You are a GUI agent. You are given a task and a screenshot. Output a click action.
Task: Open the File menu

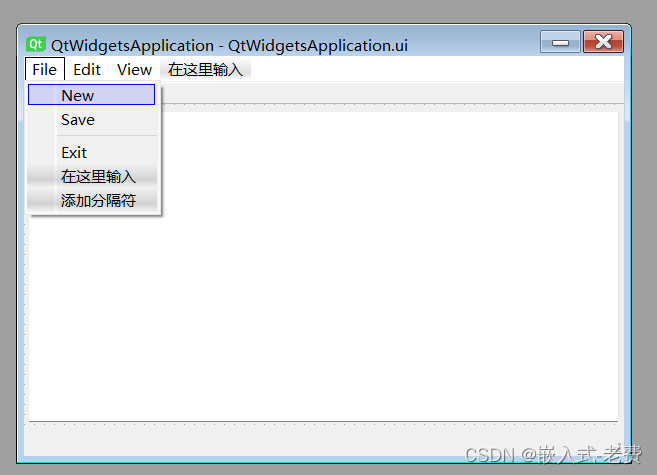[44, 70]
